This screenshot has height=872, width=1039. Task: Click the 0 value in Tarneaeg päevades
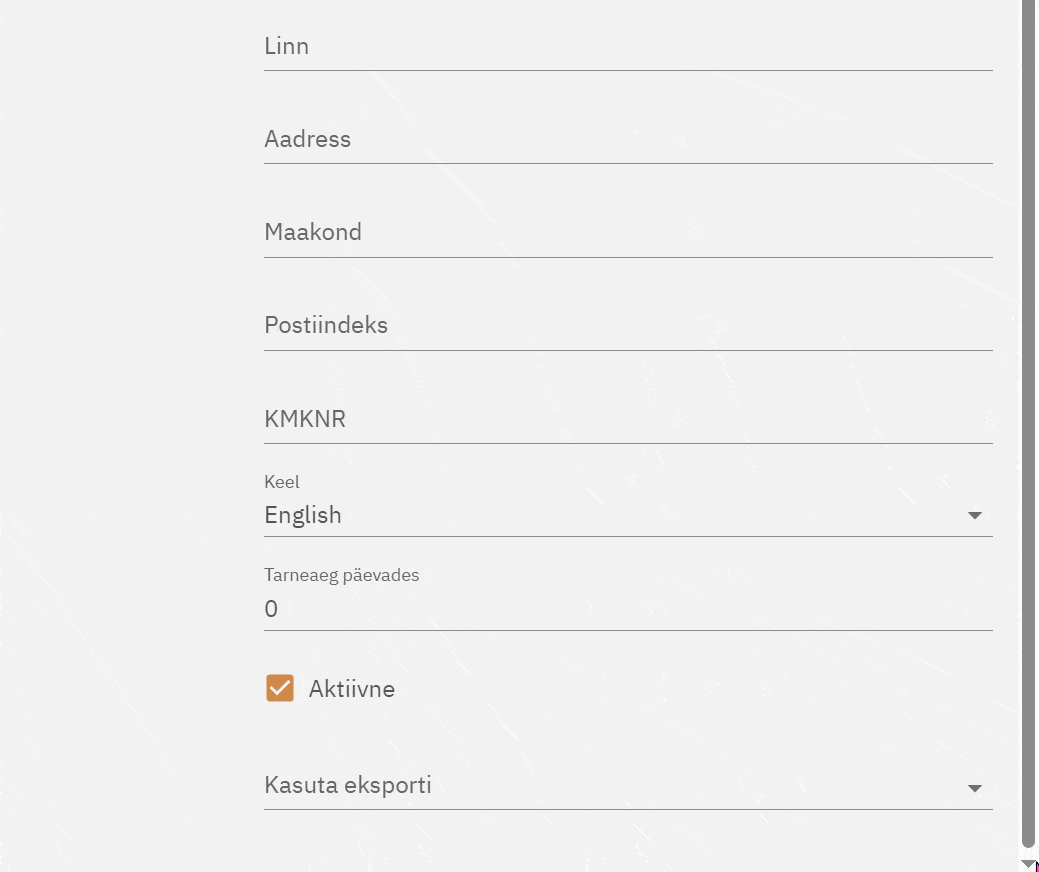(271, 609)
